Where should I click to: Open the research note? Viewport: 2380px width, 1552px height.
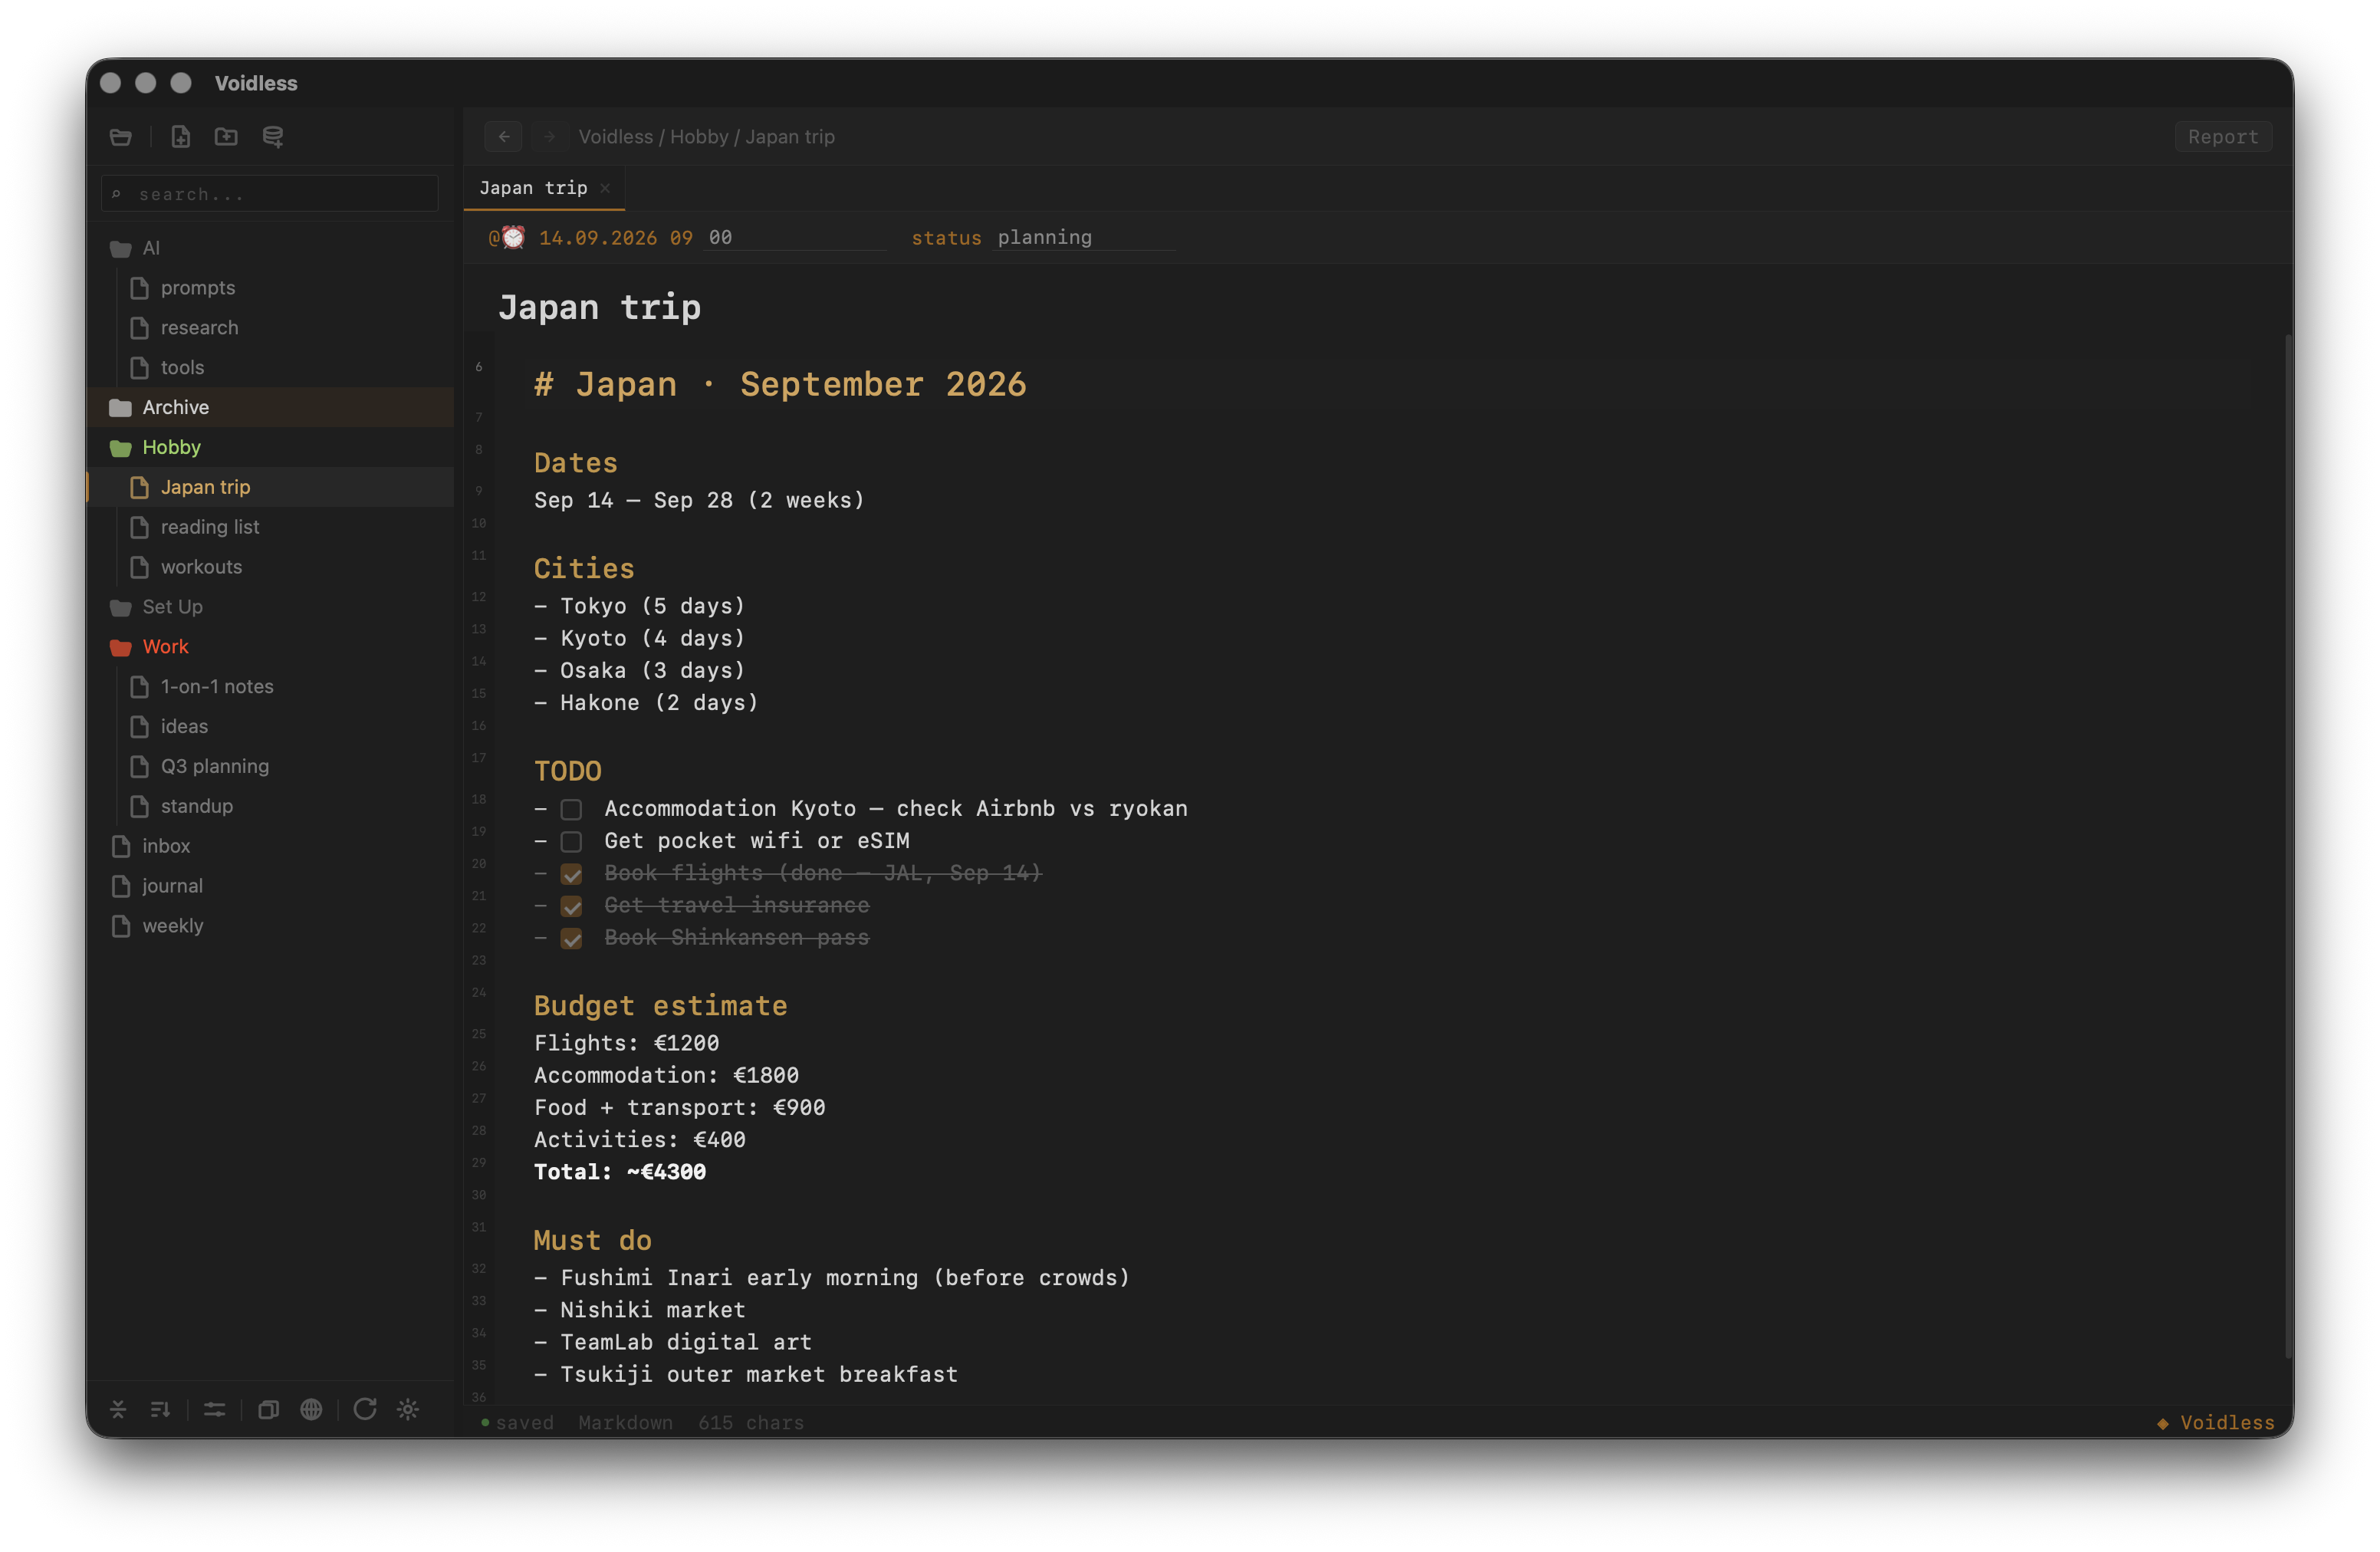[x=270, y=328]
